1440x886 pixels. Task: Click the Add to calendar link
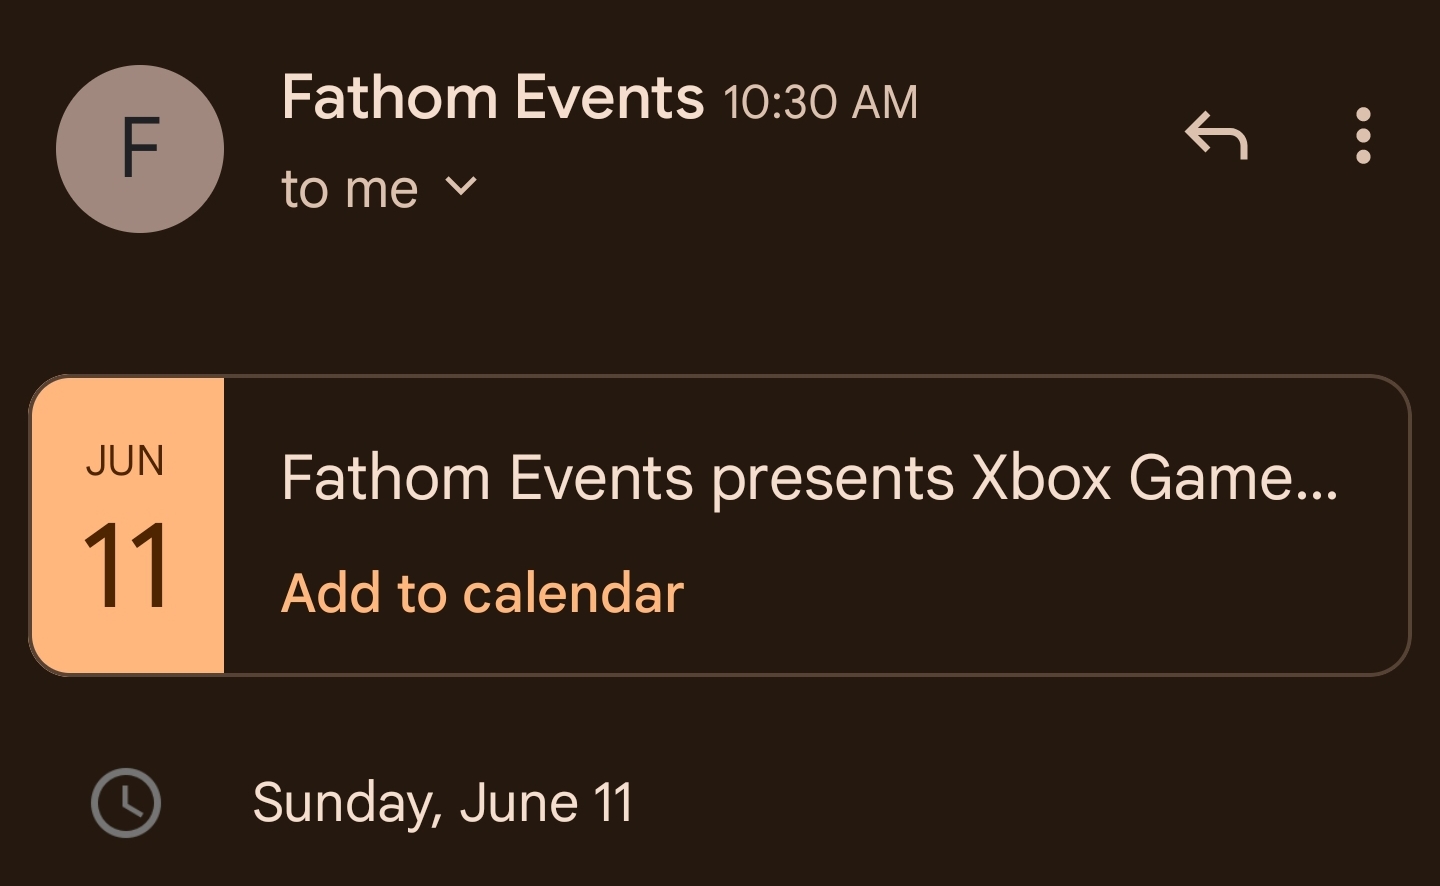(483, 593)
